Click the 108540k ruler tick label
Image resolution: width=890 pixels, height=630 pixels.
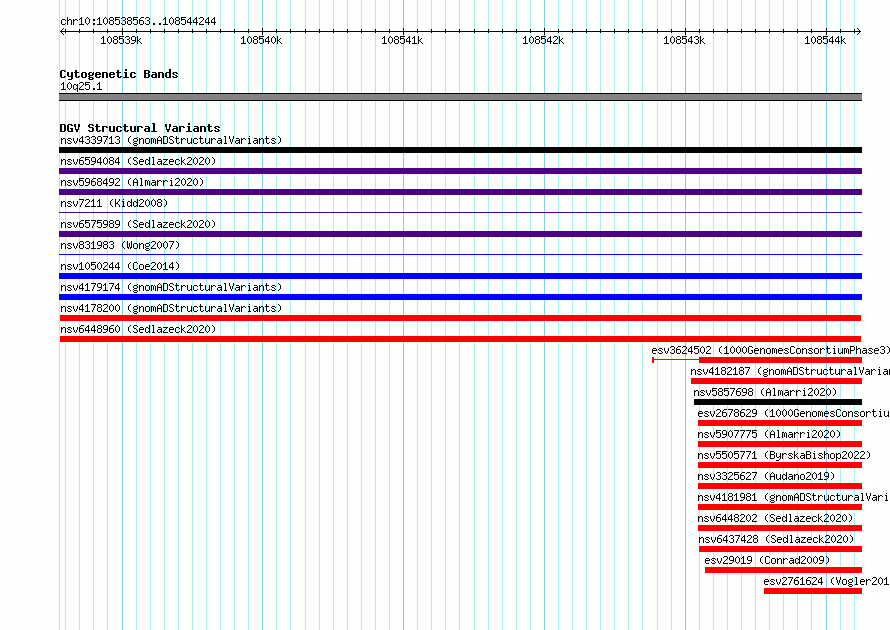click(x=261, y=40)
